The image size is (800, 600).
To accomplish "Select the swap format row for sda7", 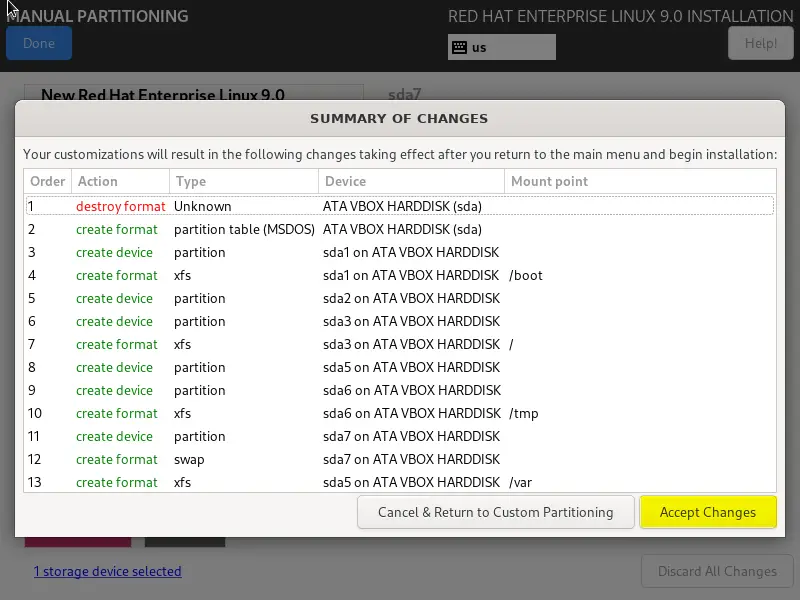I will (400, 459).
